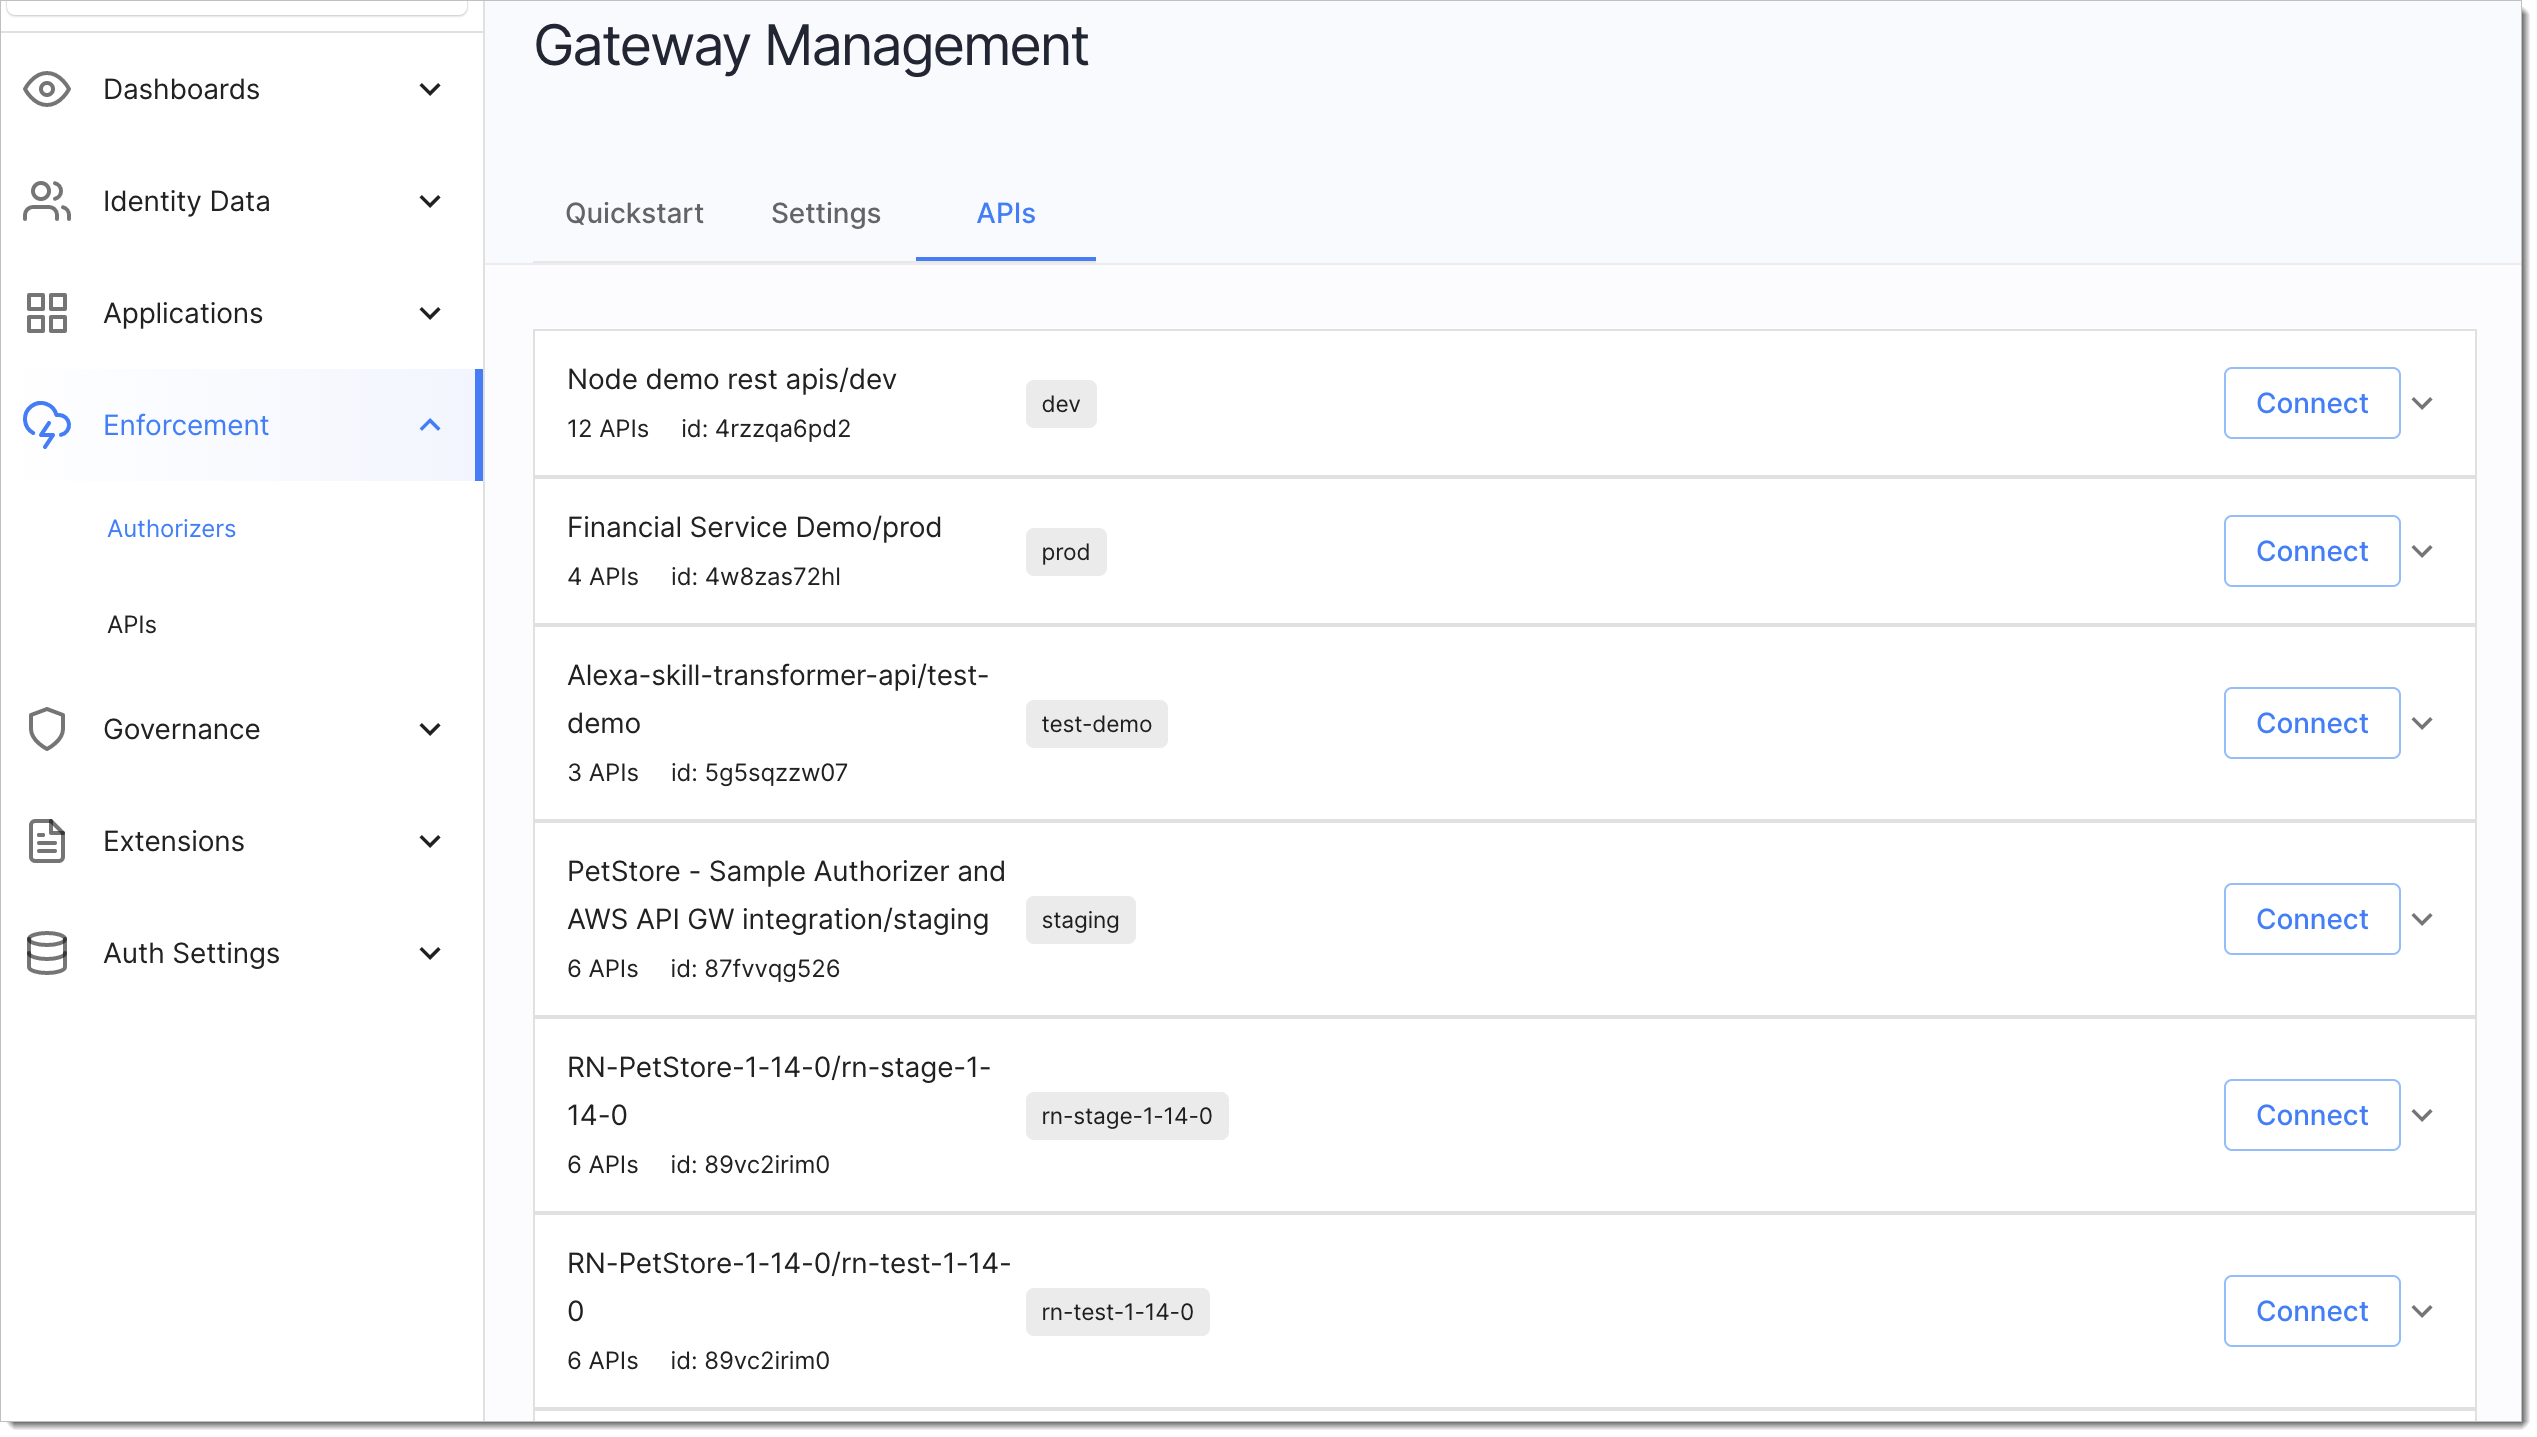This screenshot has height=1437, width=2537.
Task: Click the id: 4w8zas72hl text
Action: pos(756,577)
